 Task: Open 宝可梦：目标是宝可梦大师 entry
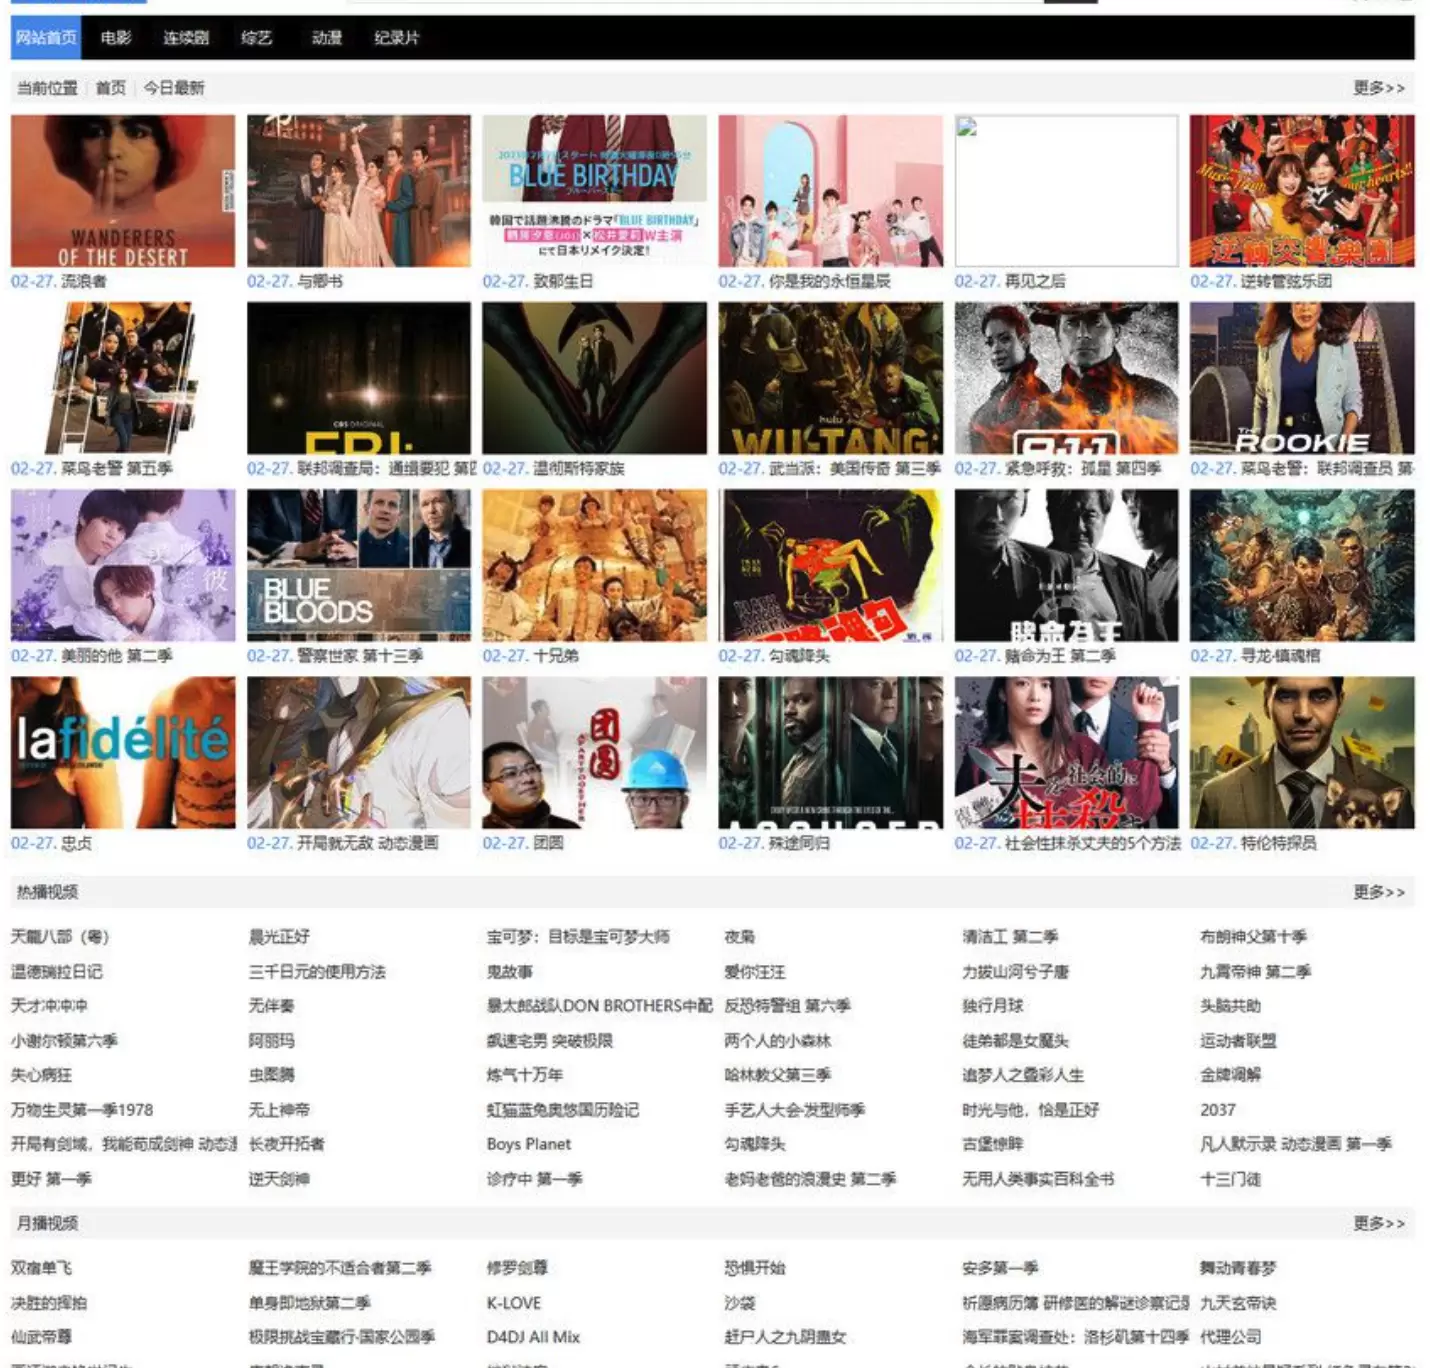(578, 937)
